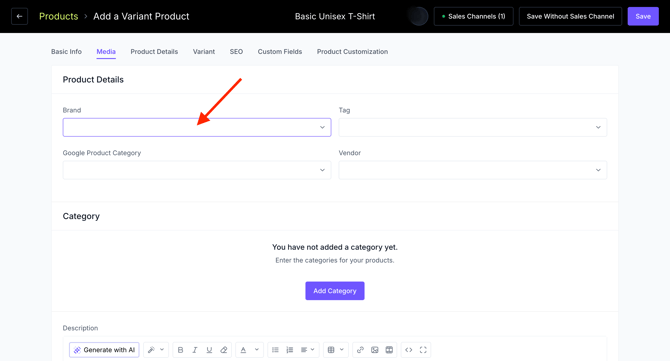Open the Google Product Category dropdown

[197, 170]
